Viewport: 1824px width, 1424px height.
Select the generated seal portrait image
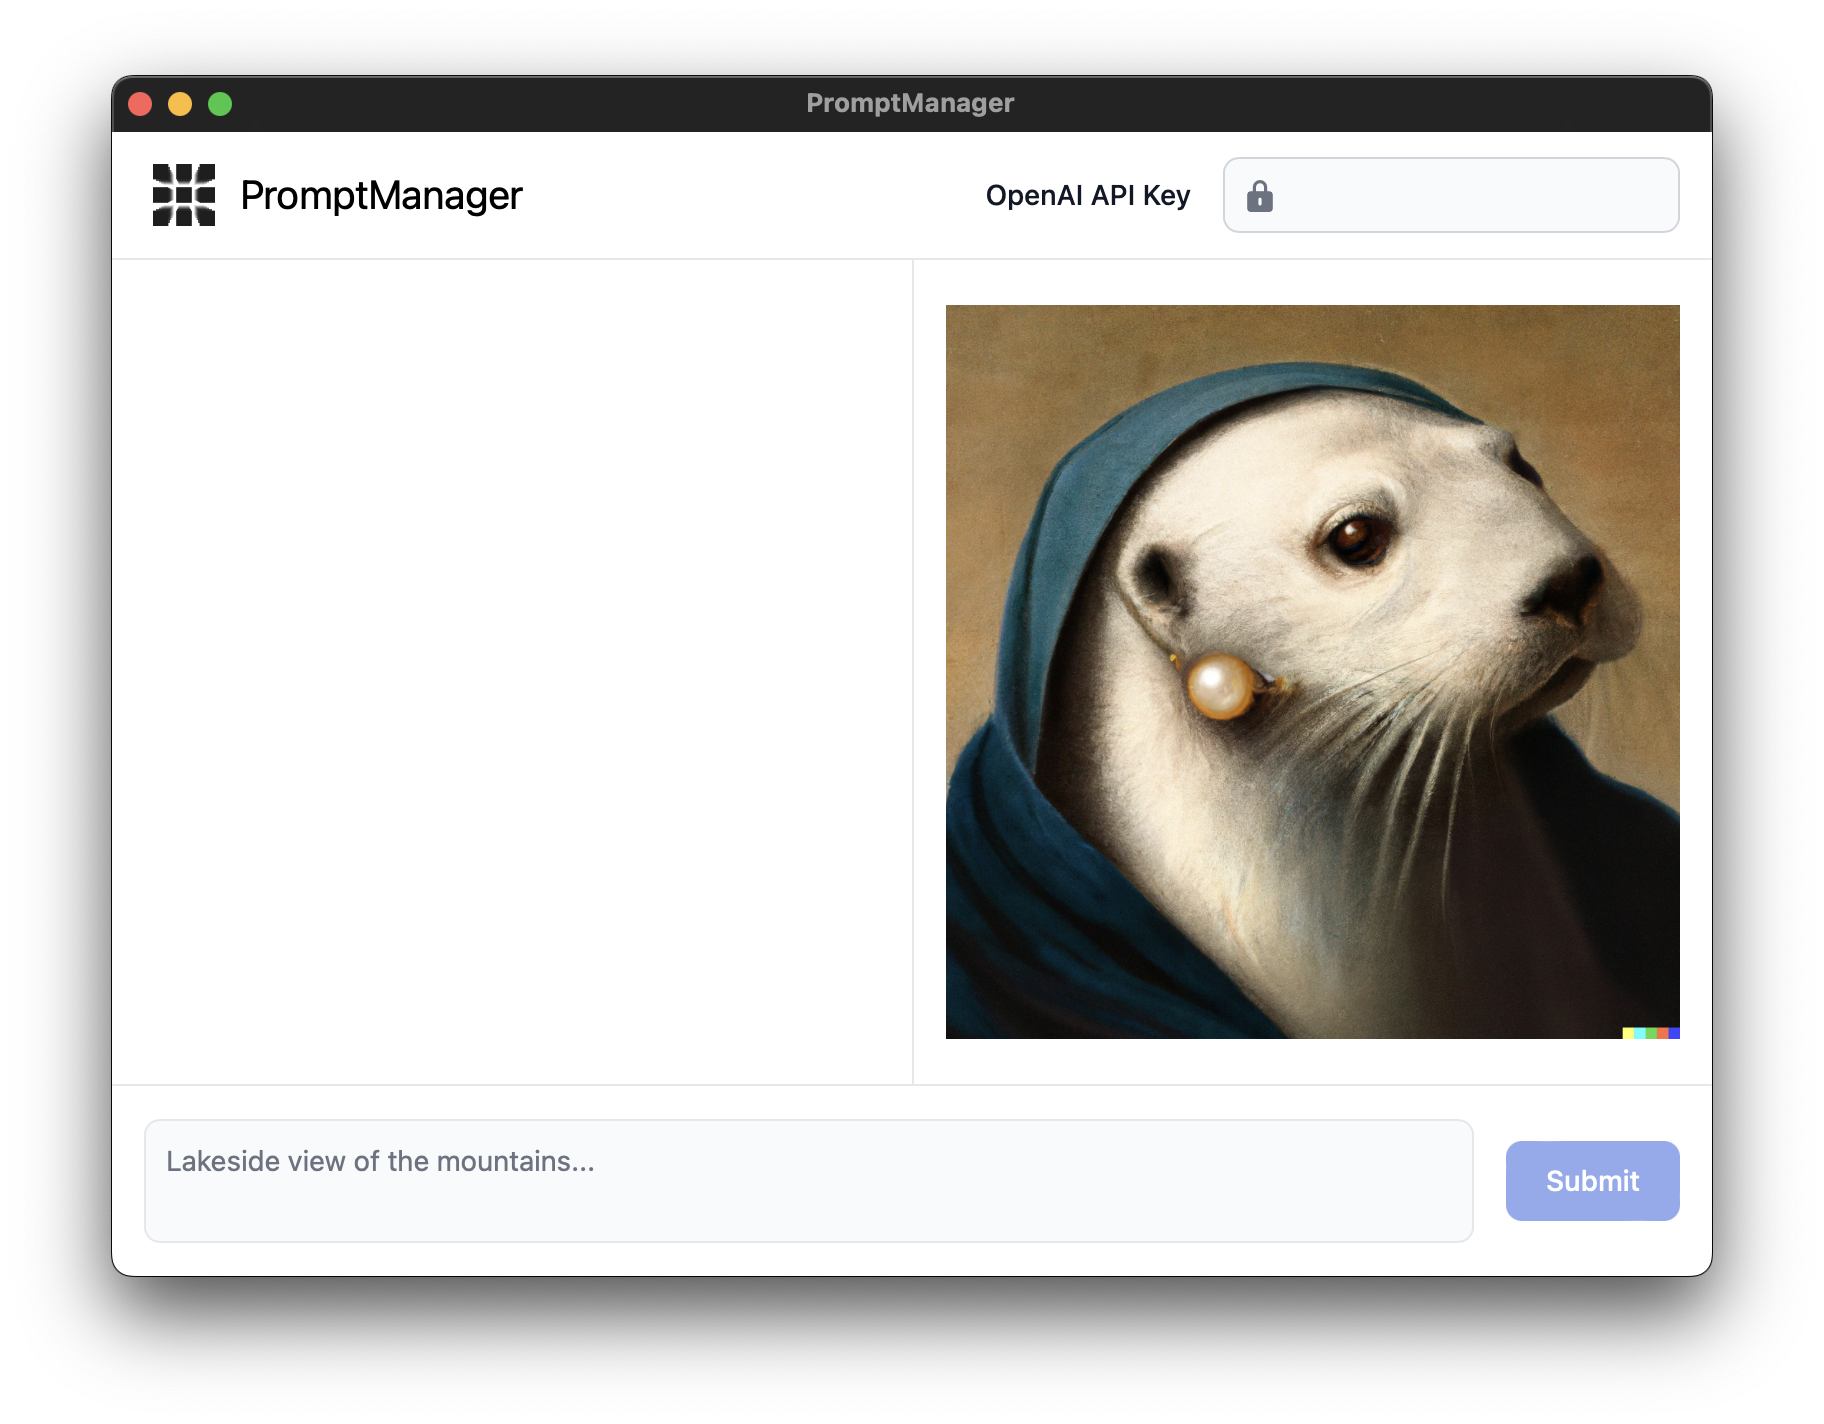1313,672
